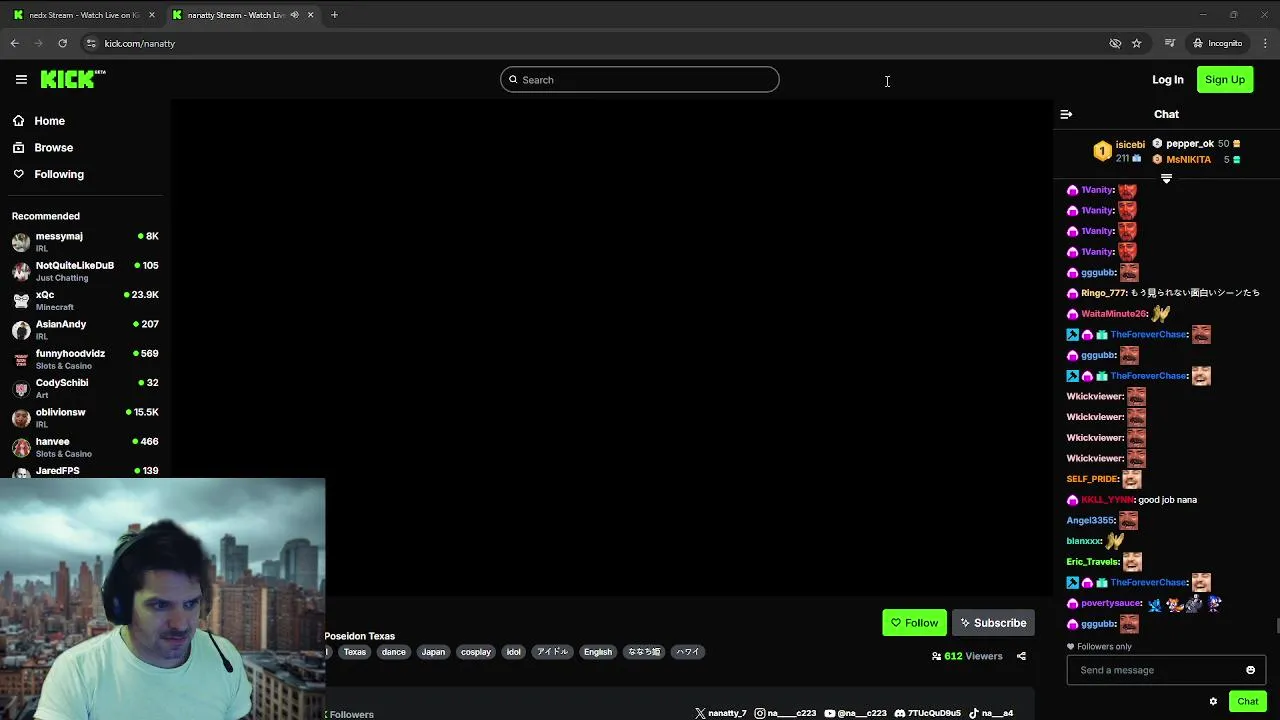Open nanatty_7 X profile link
This screenshot has width=1280, height=720.
point(721,713)
